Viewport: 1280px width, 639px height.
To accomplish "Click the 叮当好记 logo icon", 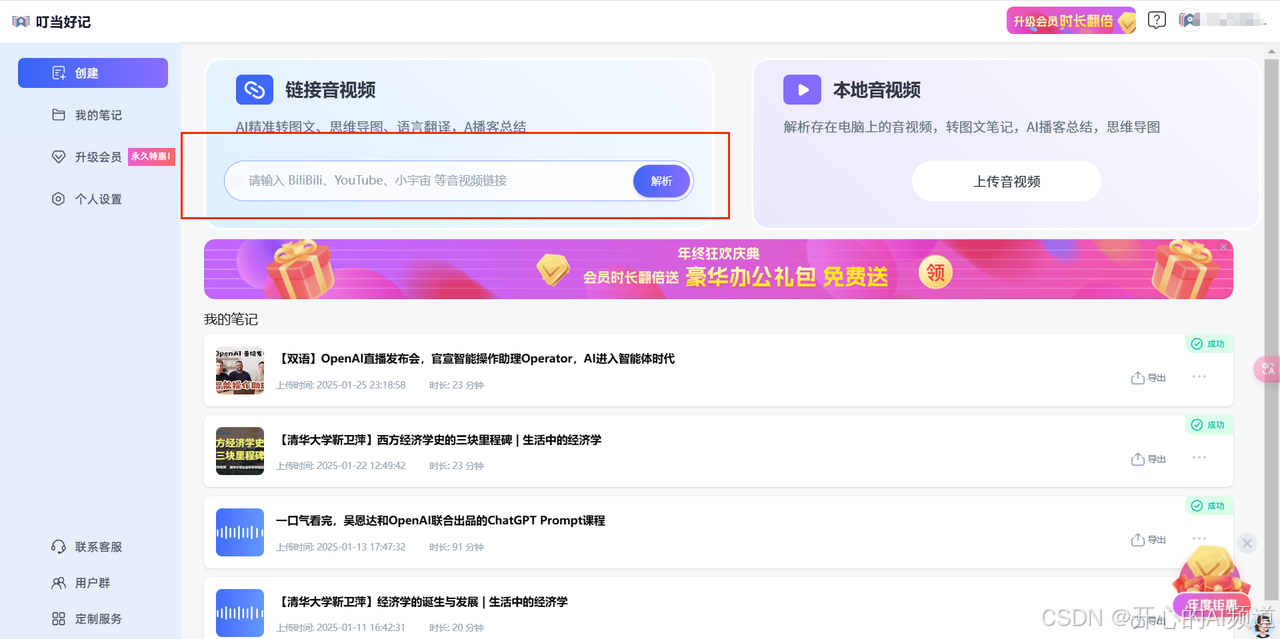I will 21,22.
